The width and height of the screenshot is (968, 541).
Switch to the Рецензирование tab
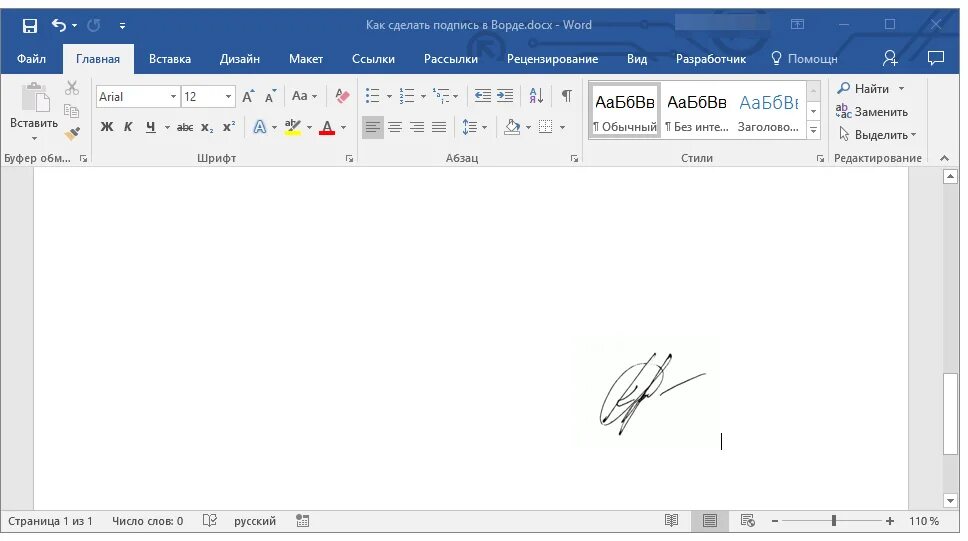(552, 59)
